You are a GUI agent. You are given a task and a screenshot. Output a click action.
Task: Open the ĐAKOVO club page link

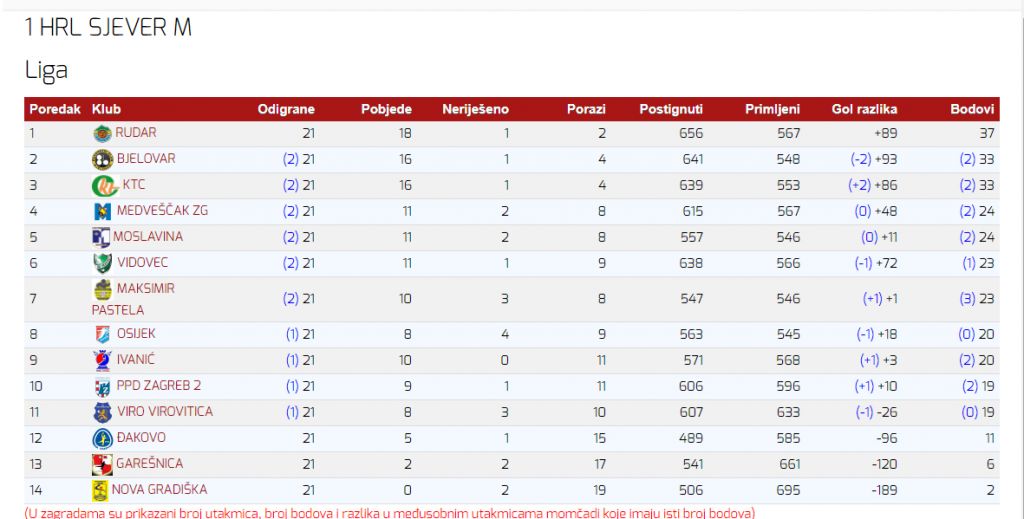[141, 438]
